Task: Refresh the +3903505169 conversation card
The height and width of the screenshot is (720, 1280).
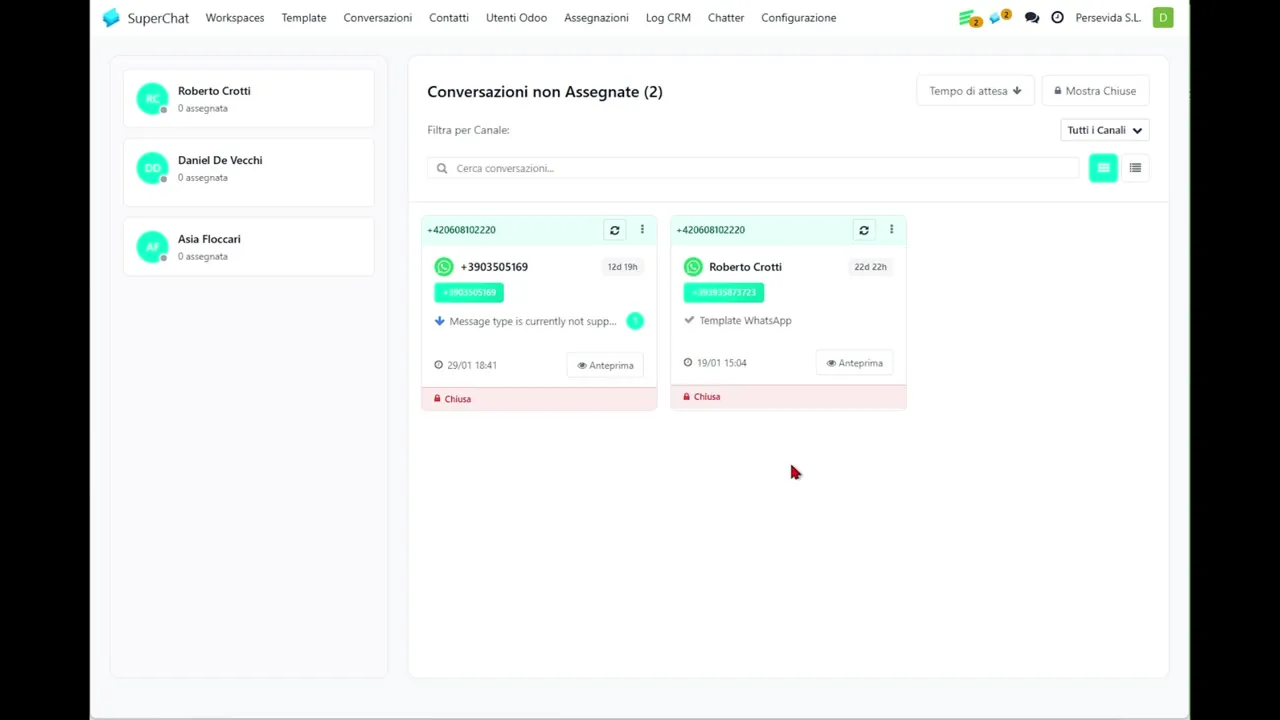Action: coord(614,230)
